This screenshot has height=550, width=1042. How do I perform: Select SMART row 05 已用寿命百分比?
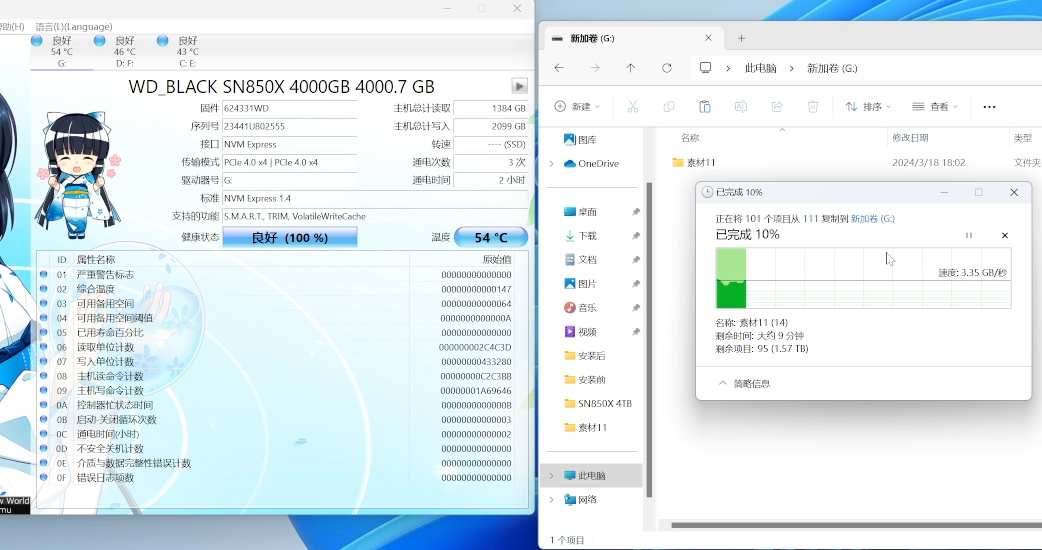pyautogui.click(x=282, y=332)
